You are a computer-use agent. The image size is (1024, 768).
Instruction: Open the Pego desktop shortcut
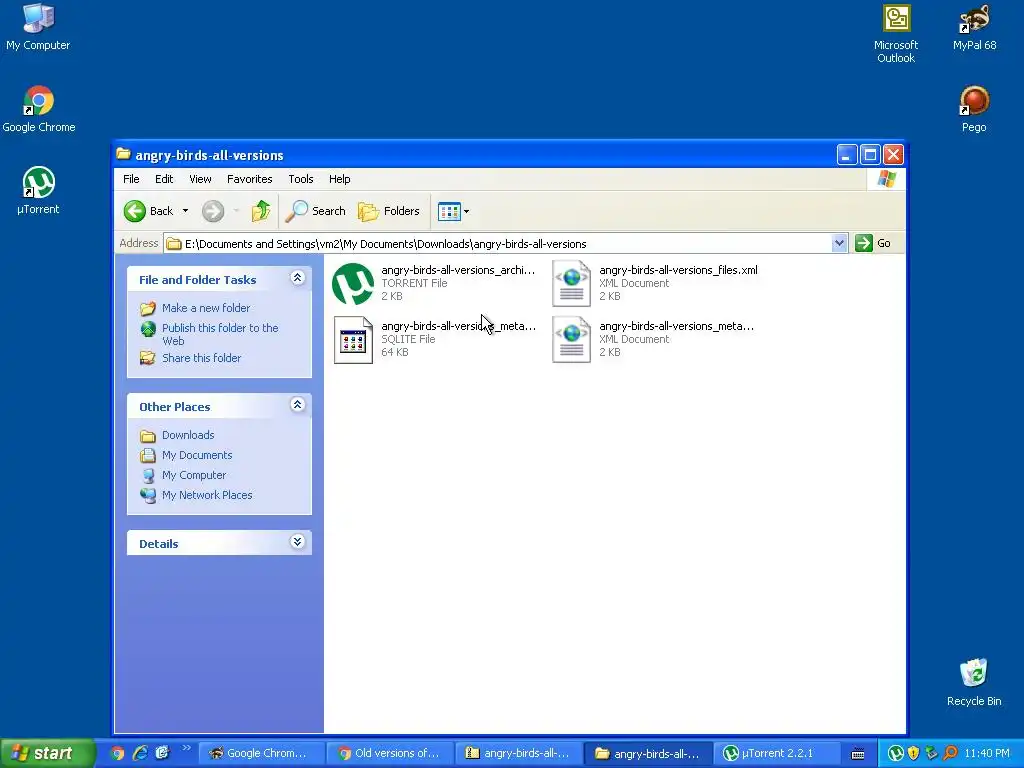974,108
